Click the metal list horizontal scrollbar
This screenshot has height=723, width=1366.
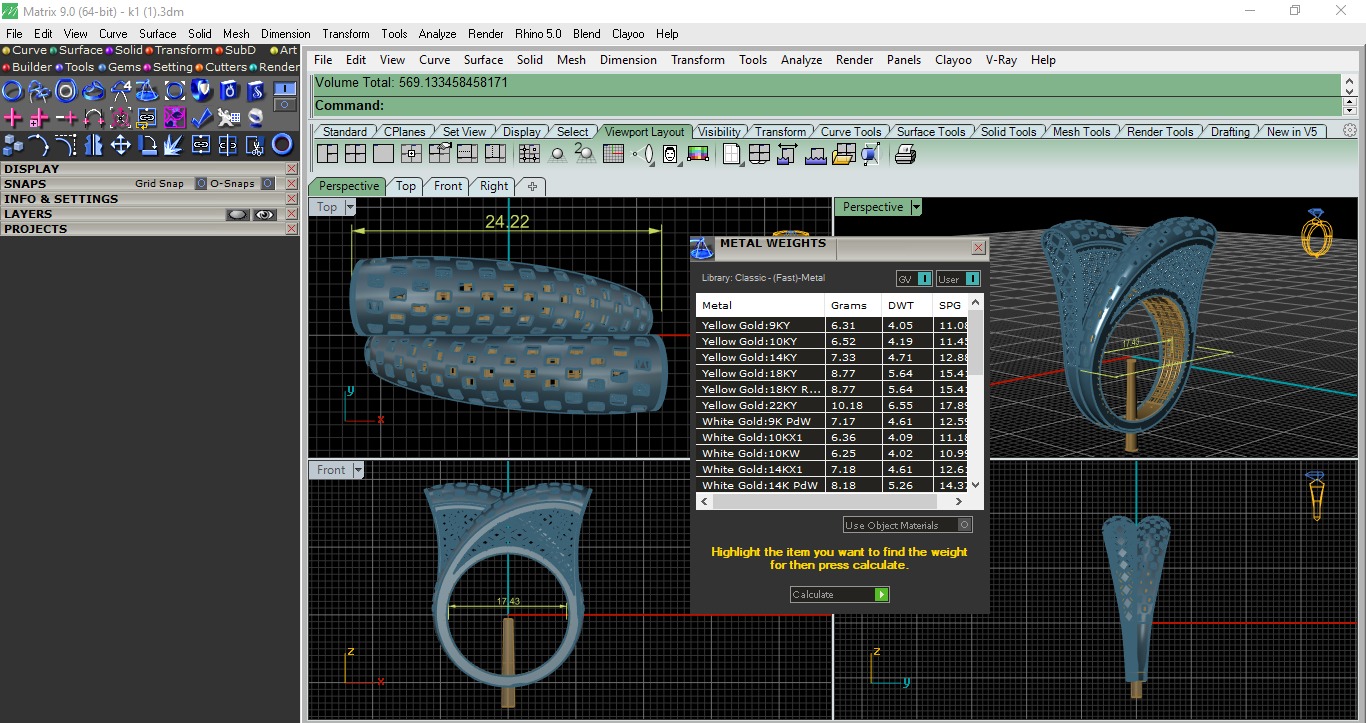point(823,501)
